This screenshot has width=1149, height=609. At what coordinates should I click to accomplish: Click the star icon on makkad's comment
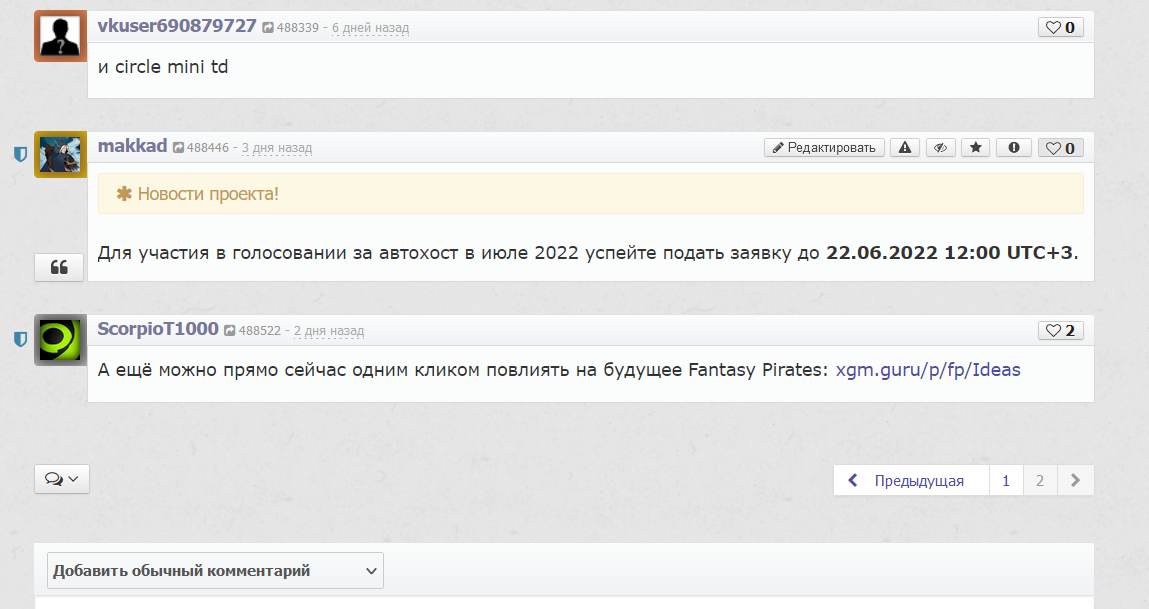tap(975, 147)
